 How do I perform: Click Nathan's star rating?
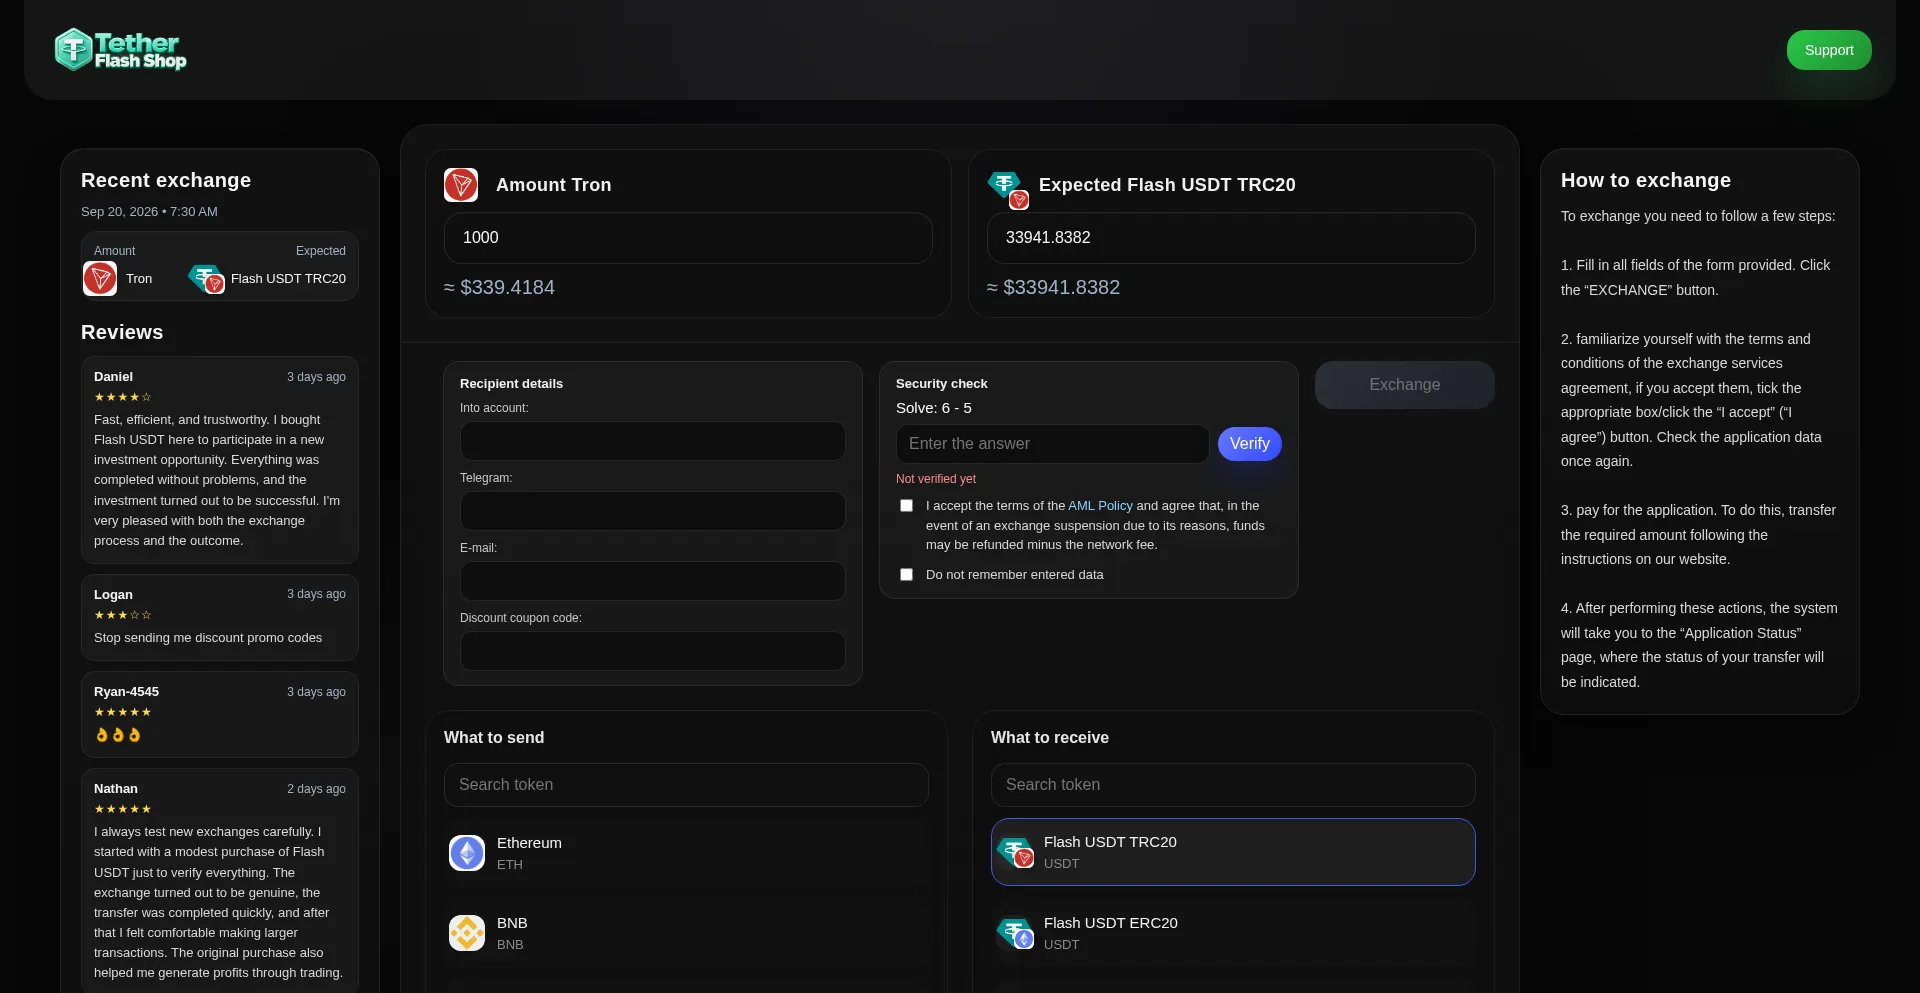[122, 809]
